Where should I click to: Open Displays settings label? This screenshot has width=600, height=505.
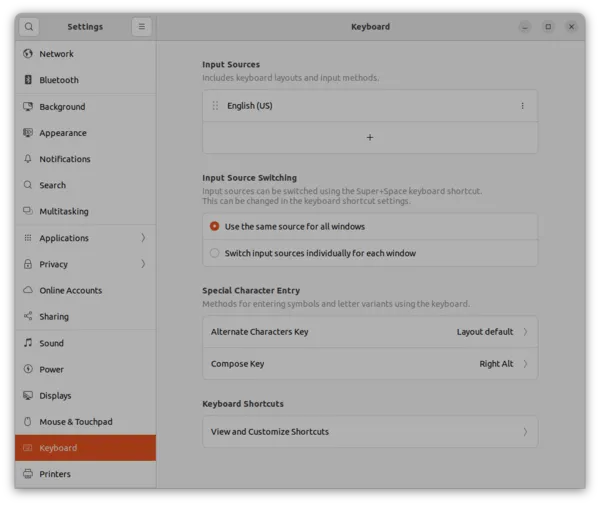[55, 396]
